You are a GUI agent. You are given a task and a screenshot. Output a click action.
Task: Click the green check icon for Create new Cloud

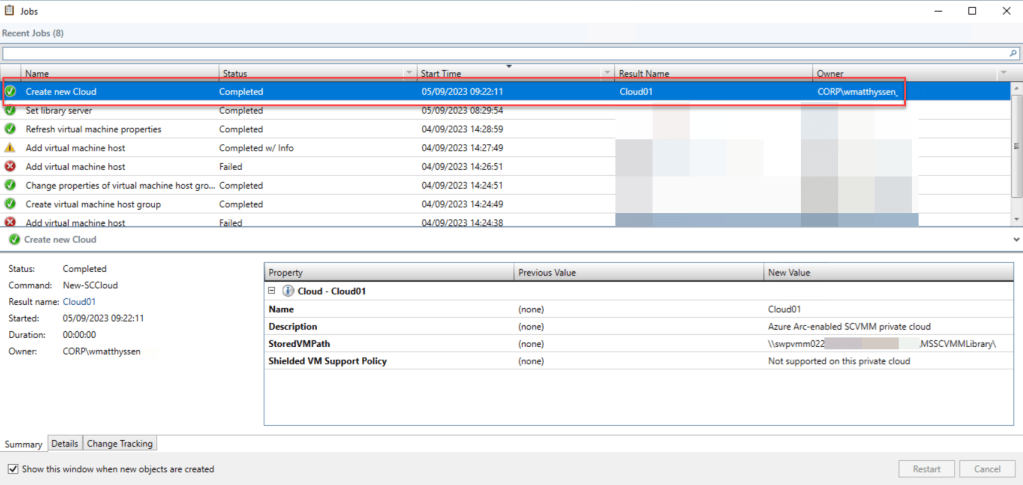pyautogui.click(x=11, y=91)
